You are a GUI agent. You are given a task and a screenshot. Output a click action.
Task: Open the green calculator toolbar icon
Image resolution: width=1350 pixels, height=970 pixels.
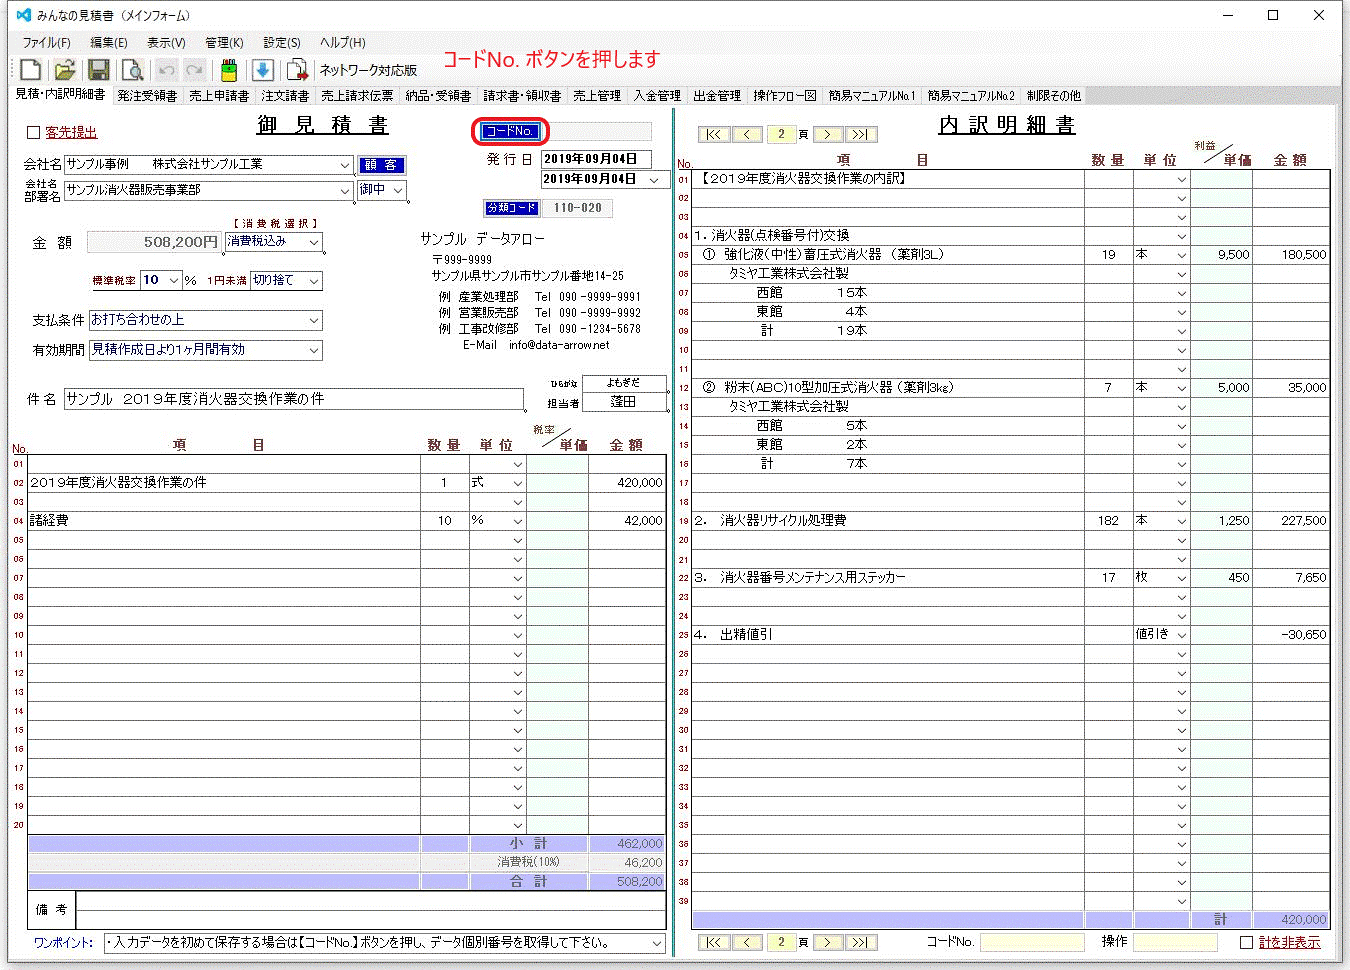(229, 69)
